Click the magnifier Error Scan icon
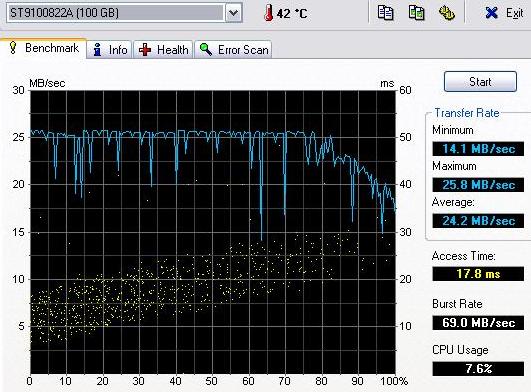The width and height of the screenshot is (531, 392). 206,50
